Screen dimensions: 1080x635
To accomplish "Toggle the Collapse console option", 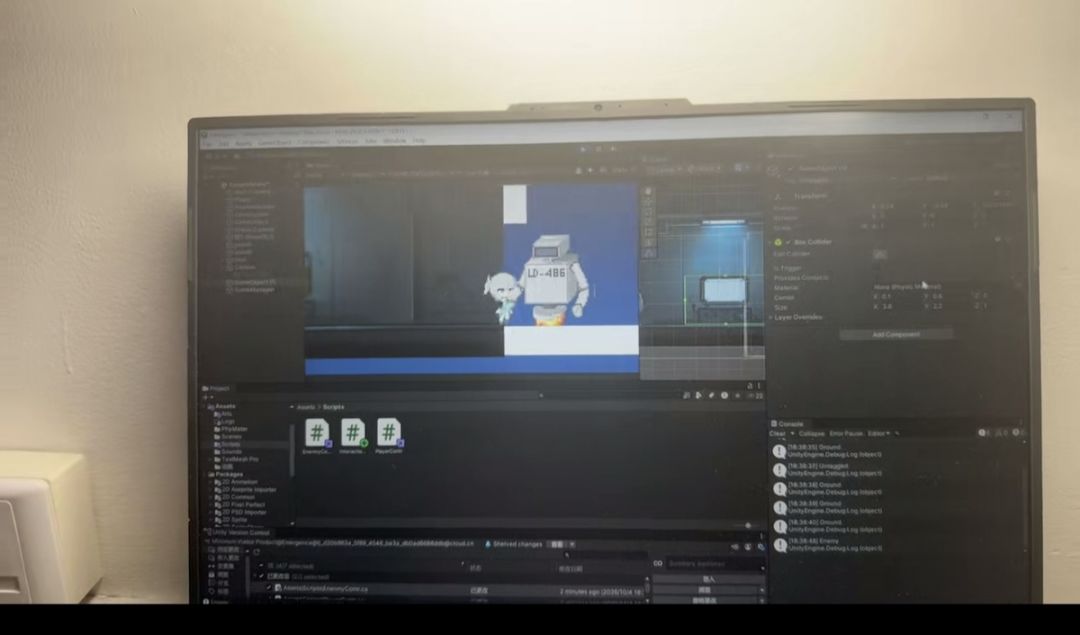I will 811,434.
